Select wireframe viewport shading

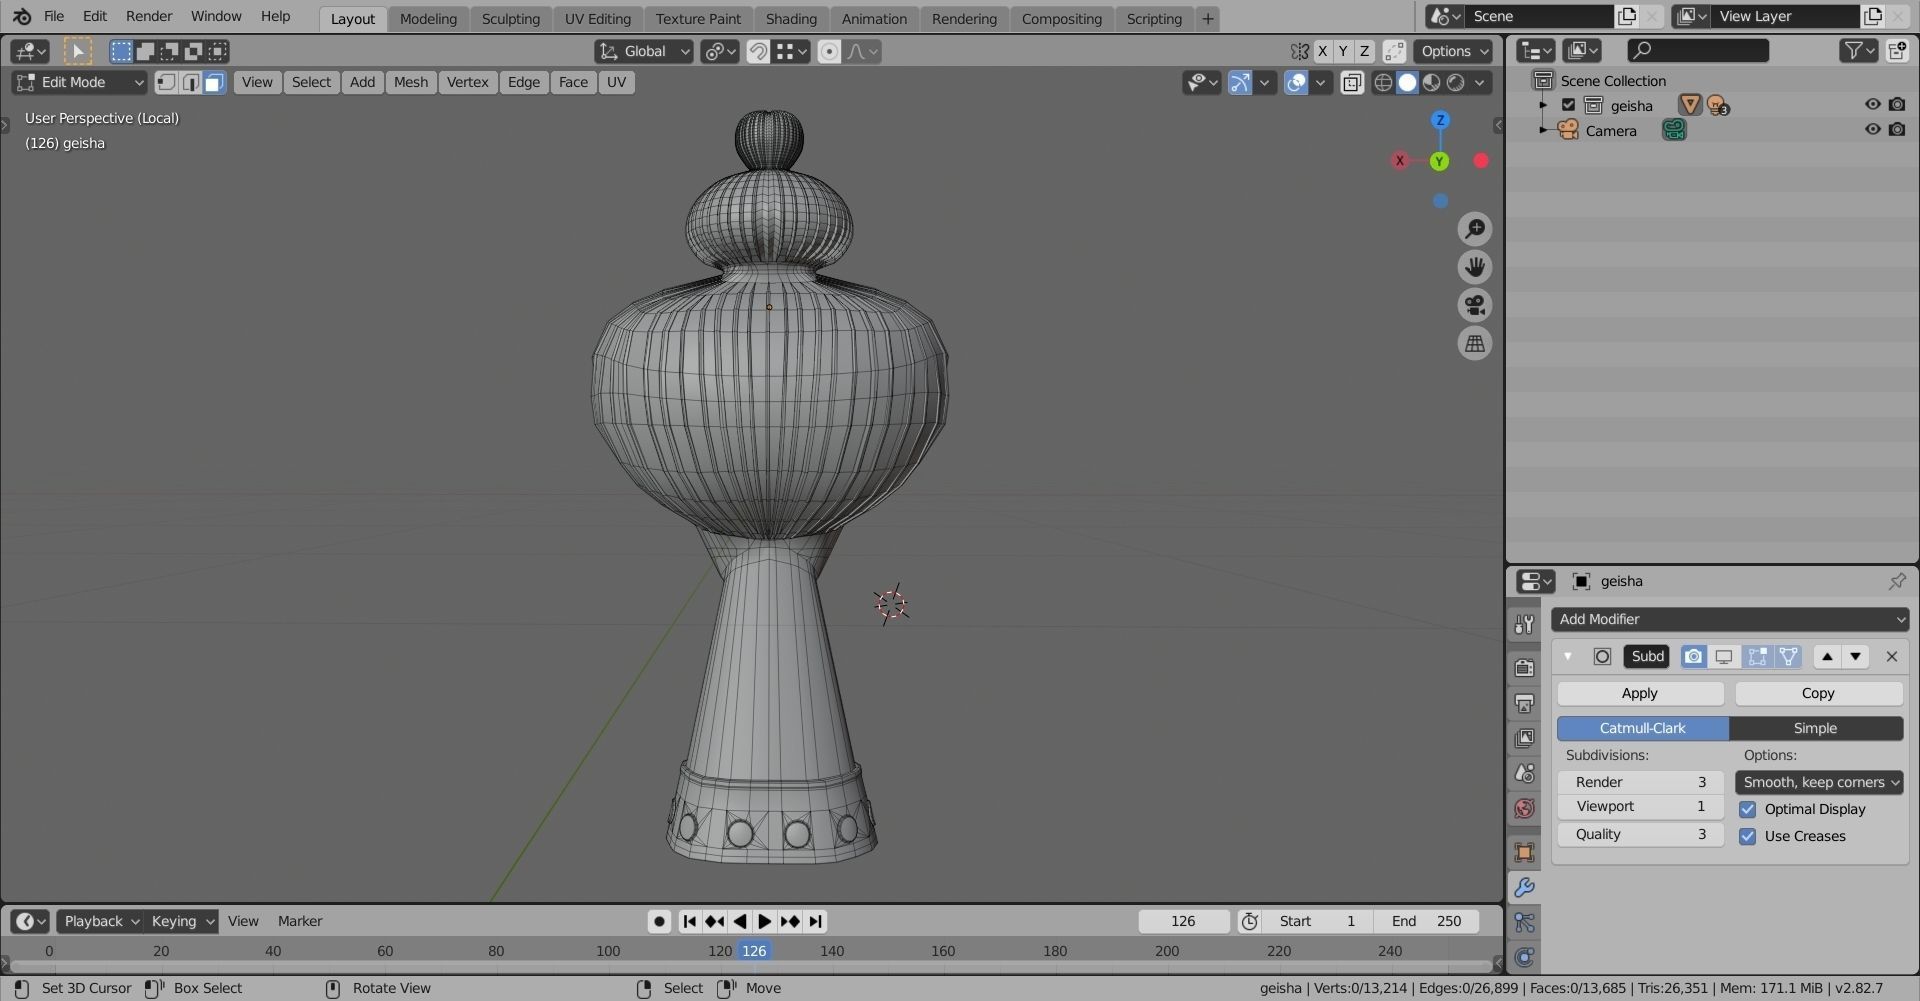click(1383, 82)
